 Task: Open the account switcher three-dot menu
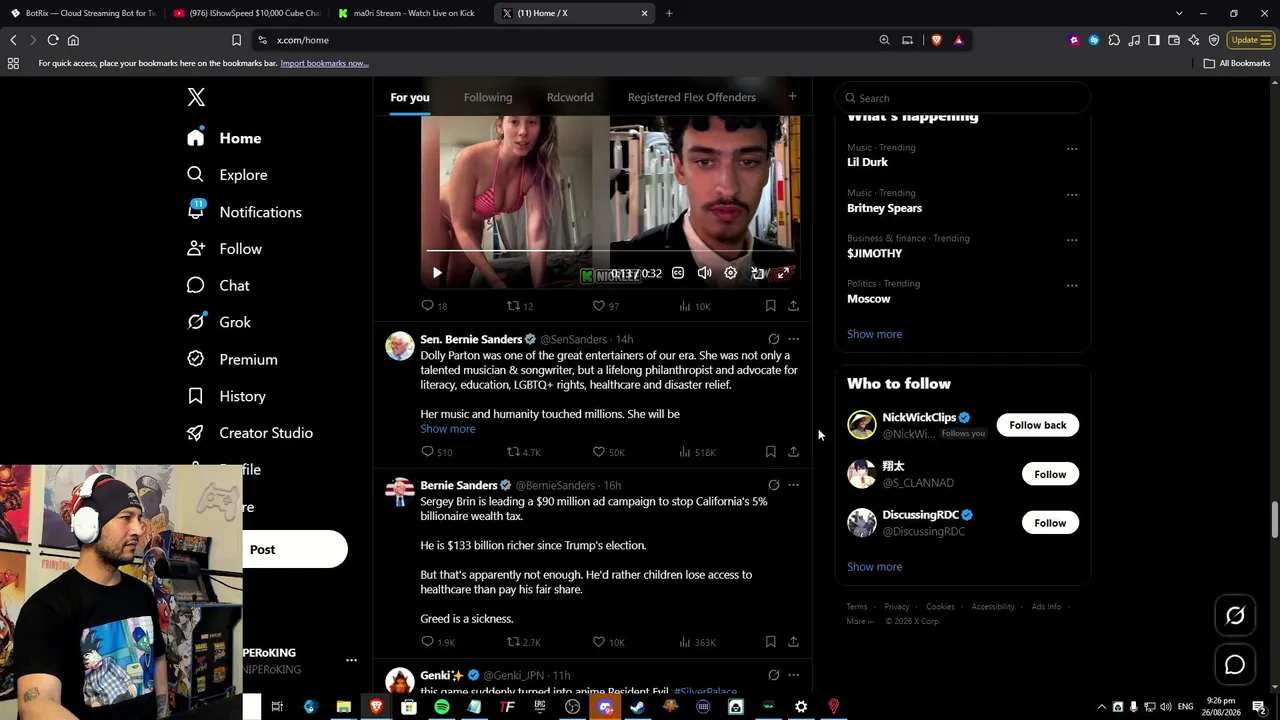pos(351,660)
